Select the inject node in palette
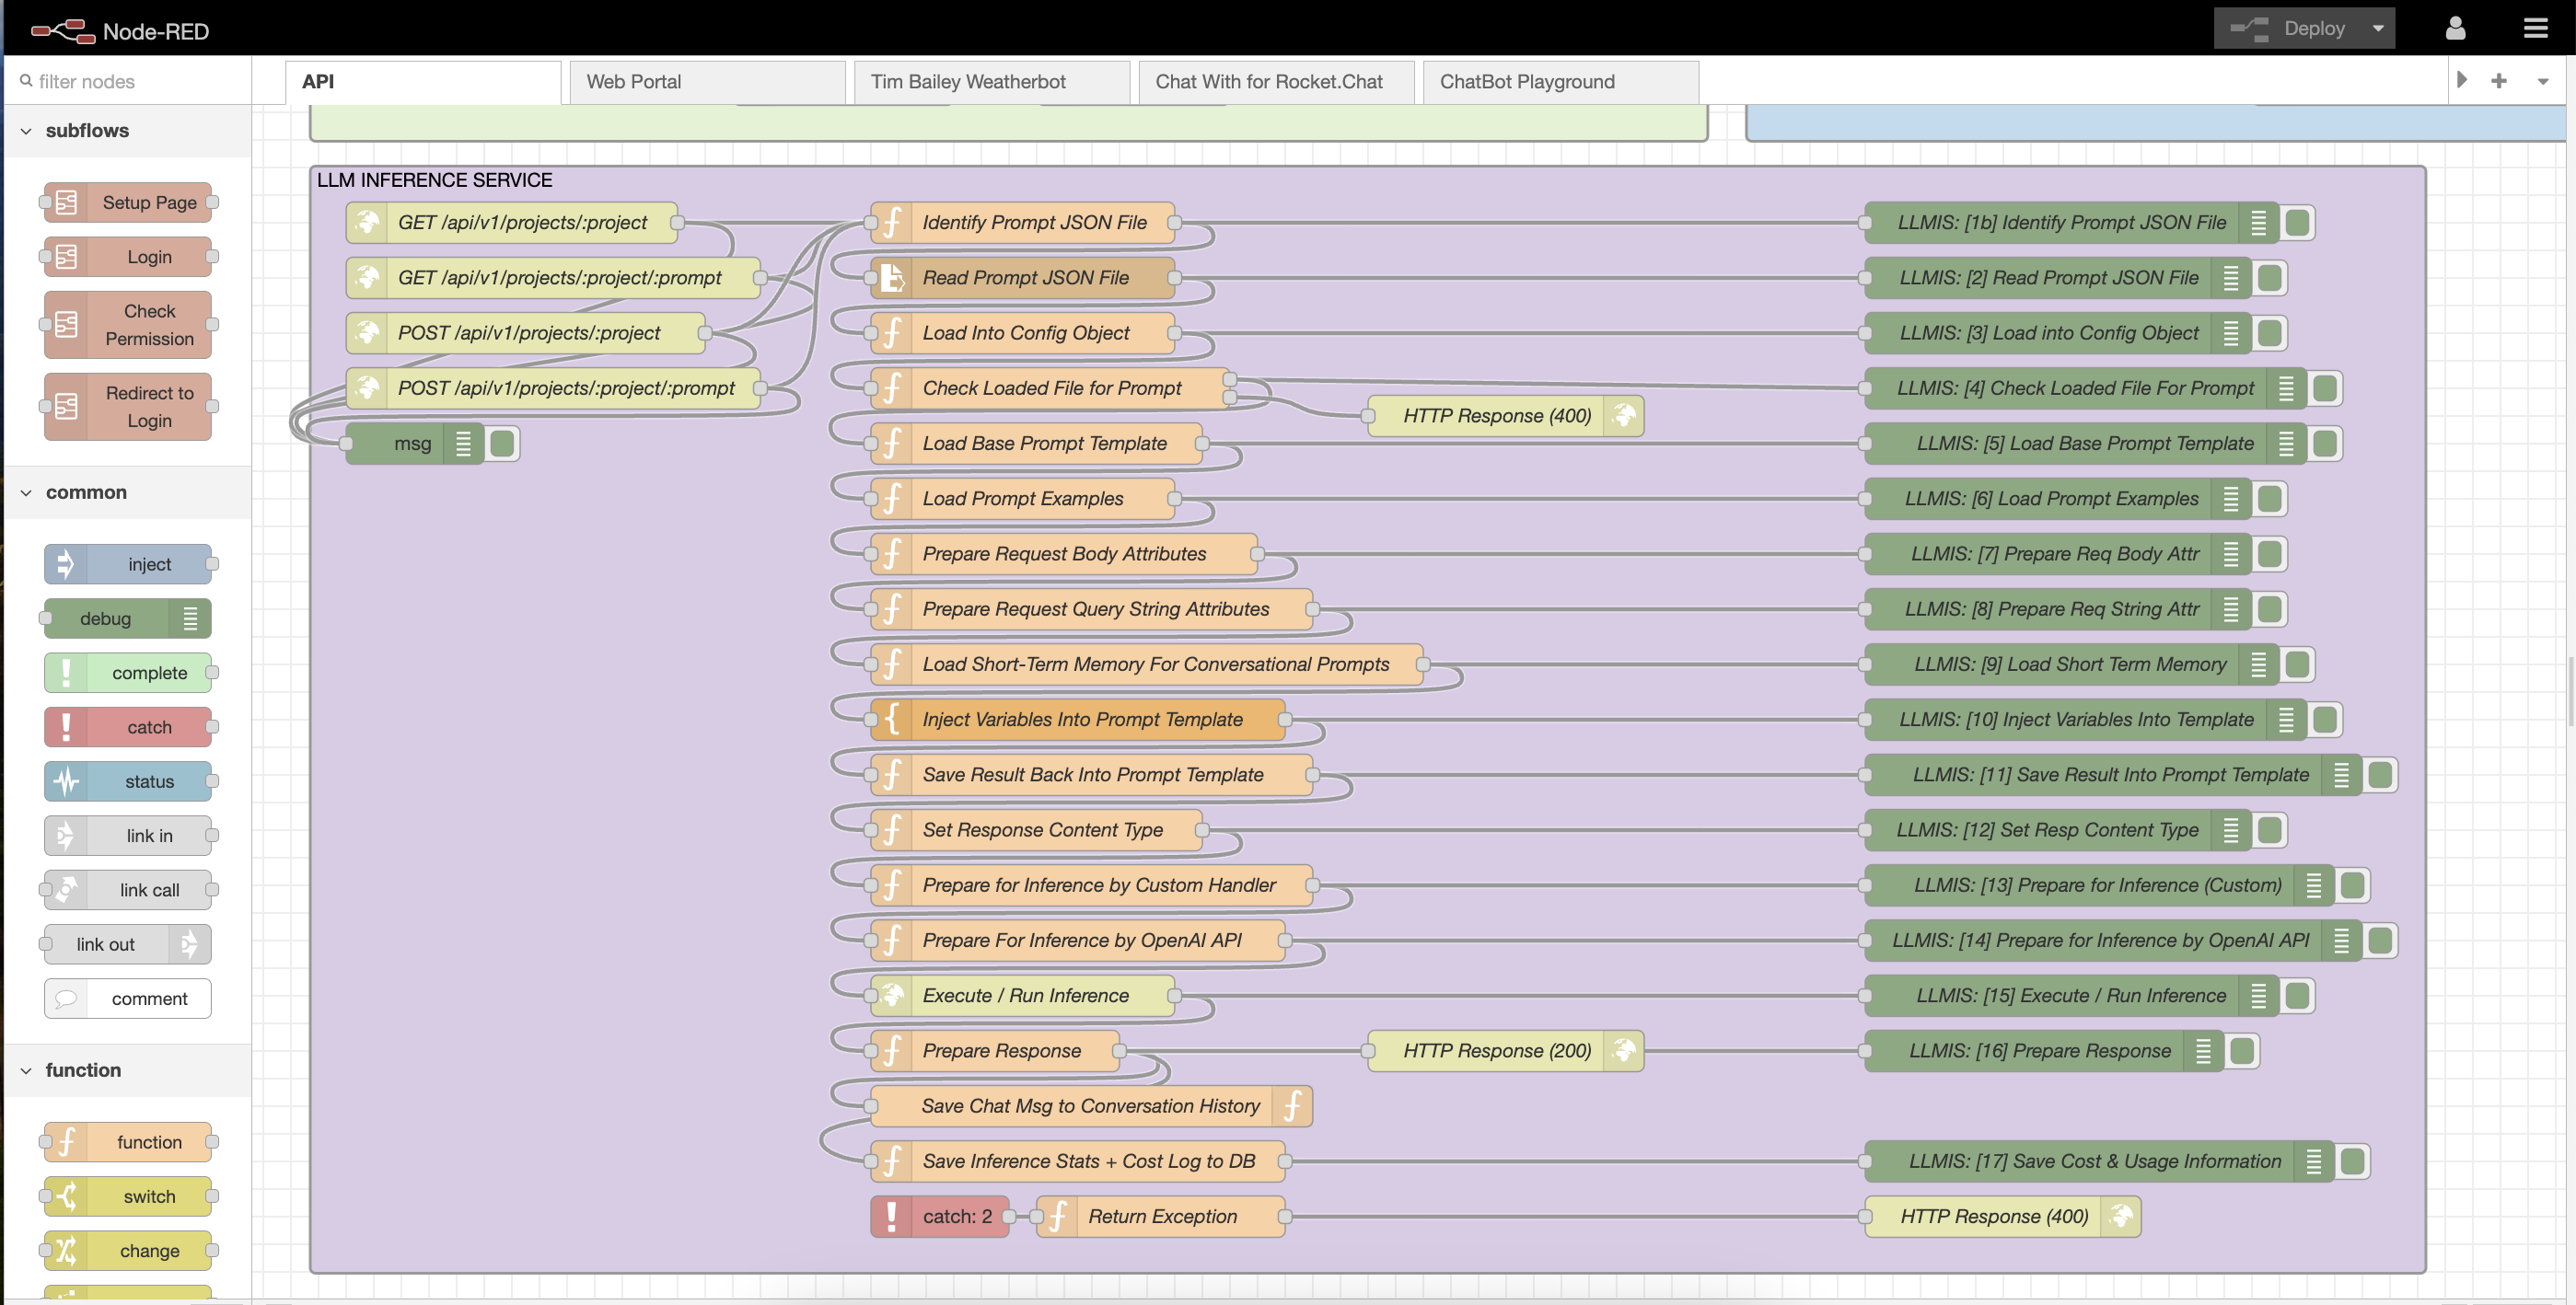This screenshot has height=1305, width=2576. 128,564
